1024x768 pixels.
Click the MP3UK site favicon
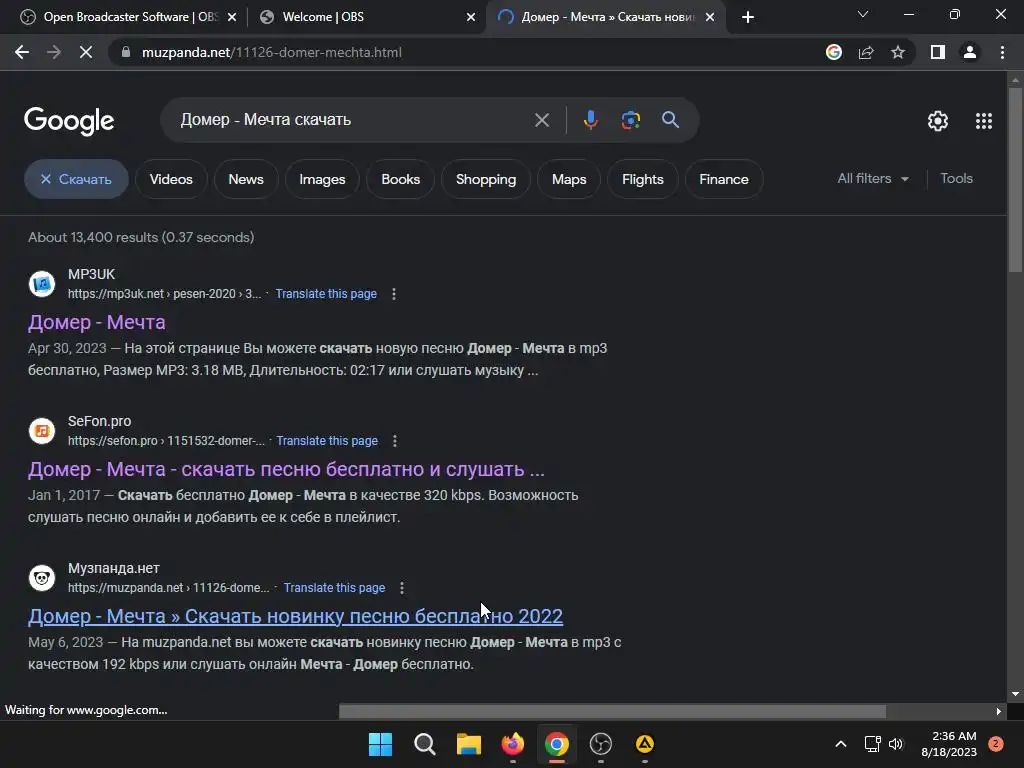pos(42,284)
